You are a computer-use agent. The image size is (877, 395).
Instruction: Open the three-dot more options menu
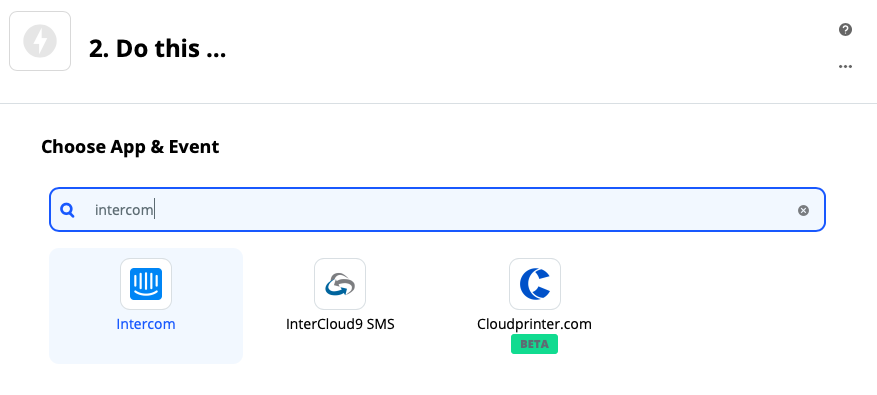coord(845,67)
